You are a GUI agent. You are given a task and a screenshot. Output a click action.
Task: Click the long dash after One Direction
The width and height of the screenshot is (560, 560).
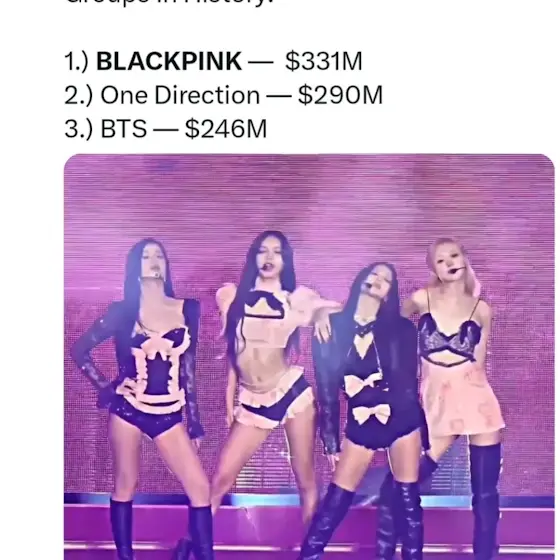click(279, 96)
